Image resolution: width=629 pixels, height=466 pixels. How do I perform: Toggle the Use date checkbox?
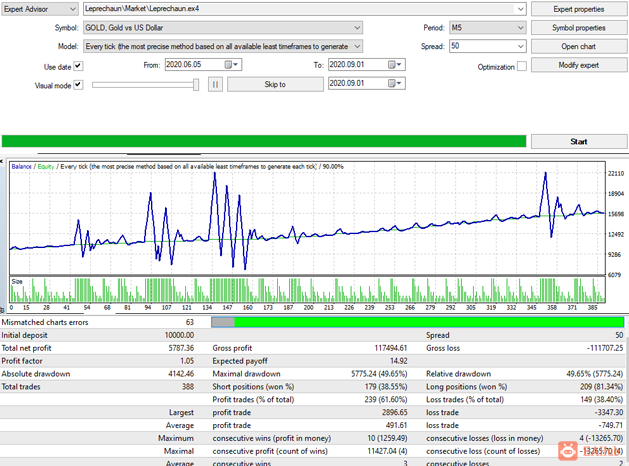[x=78, y=66]
